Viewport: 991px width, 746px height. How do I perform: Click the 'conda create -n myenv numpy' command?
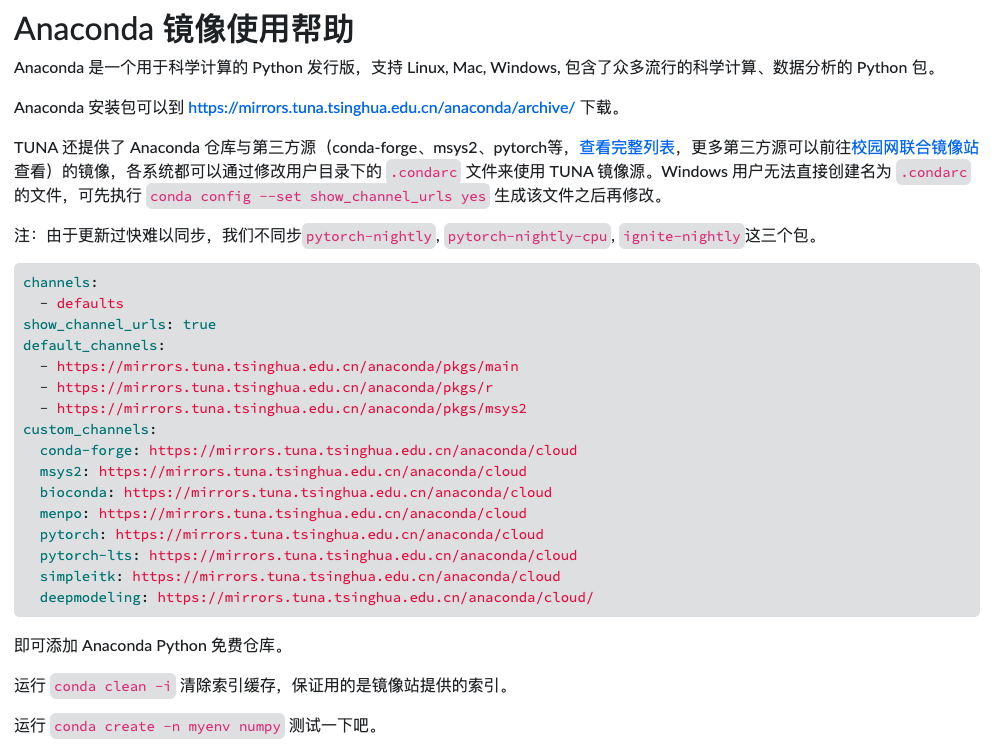(167, 726)
